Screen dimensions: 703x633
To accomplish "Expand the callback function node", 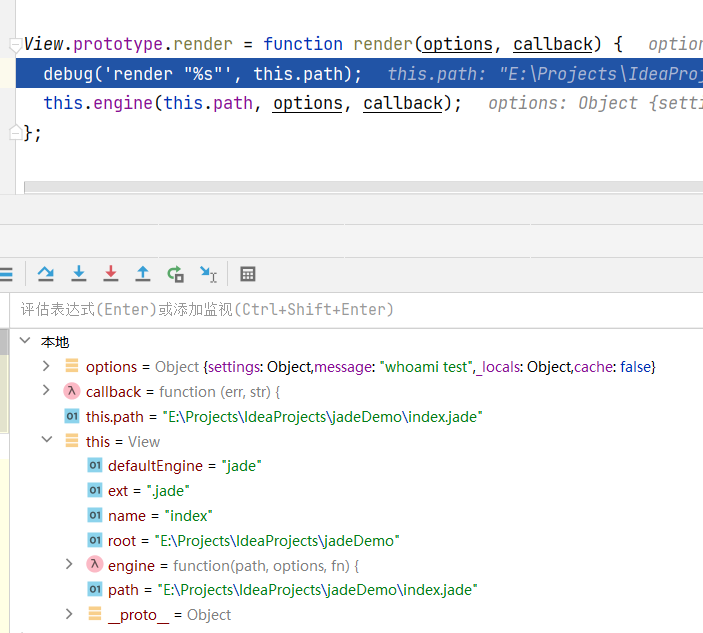I will click(x=46, y=390).
